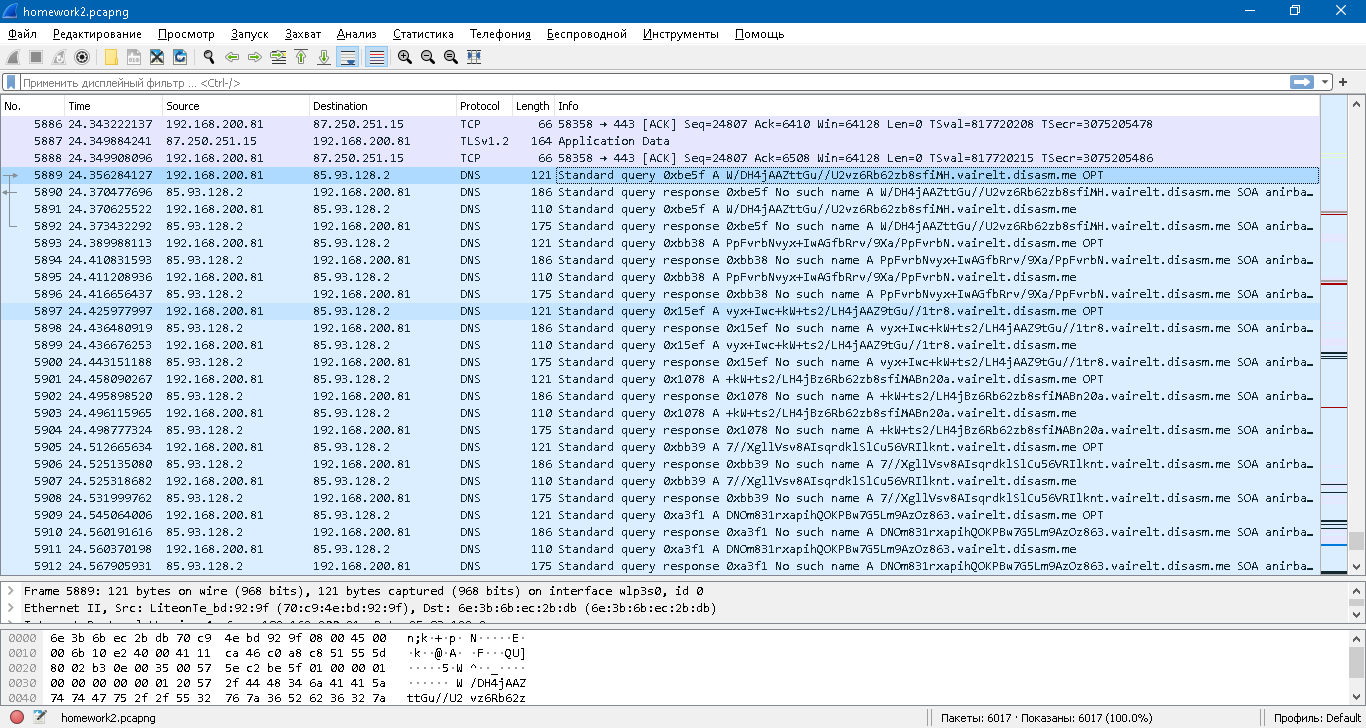Sort by the Info column header
The height and width of the screenshot is (728, 1366).
tap(937, 106)
